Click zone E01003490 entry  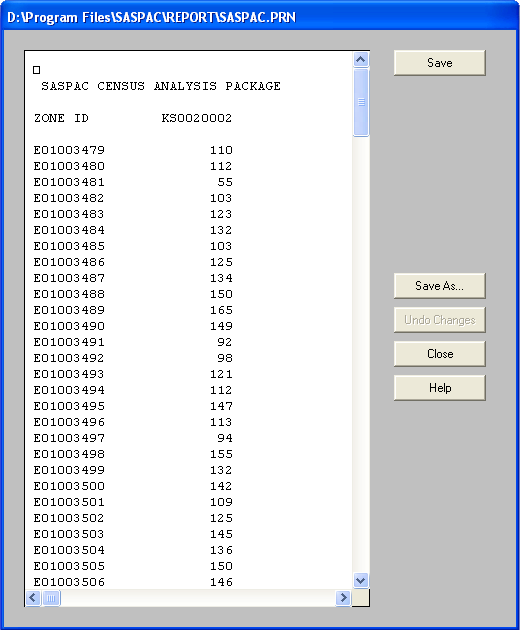point(69,326)
